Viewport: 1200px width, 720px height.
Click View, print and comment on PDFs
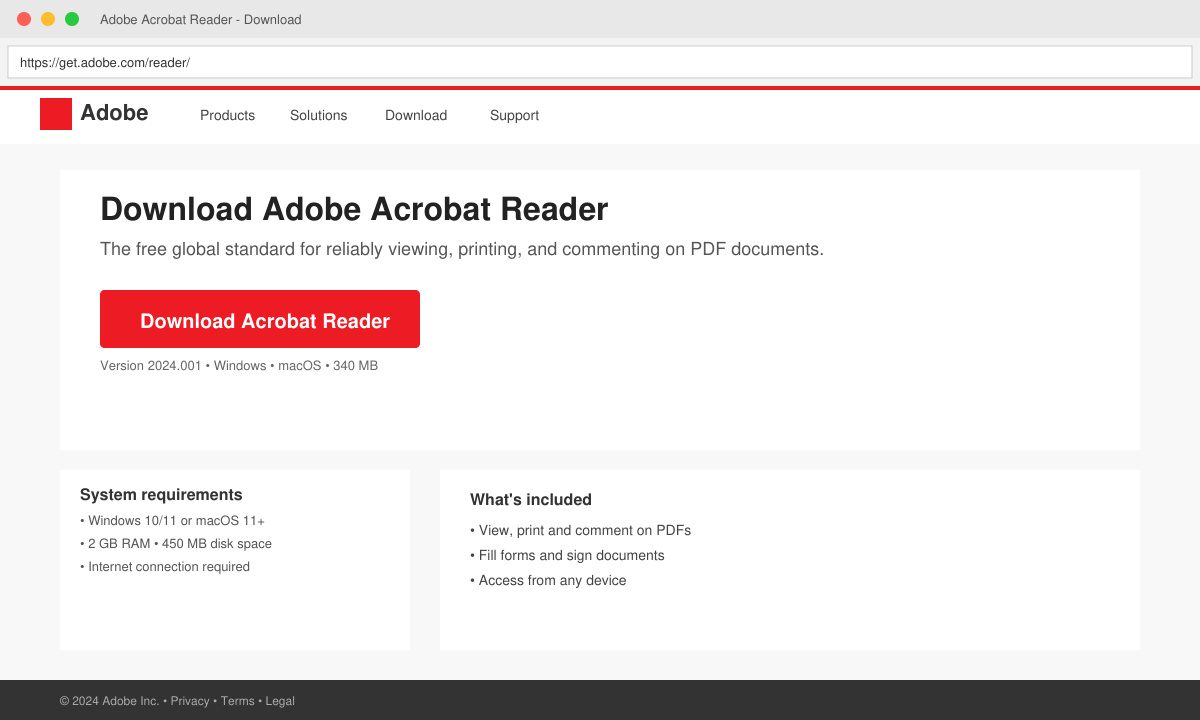click(580, 530)
